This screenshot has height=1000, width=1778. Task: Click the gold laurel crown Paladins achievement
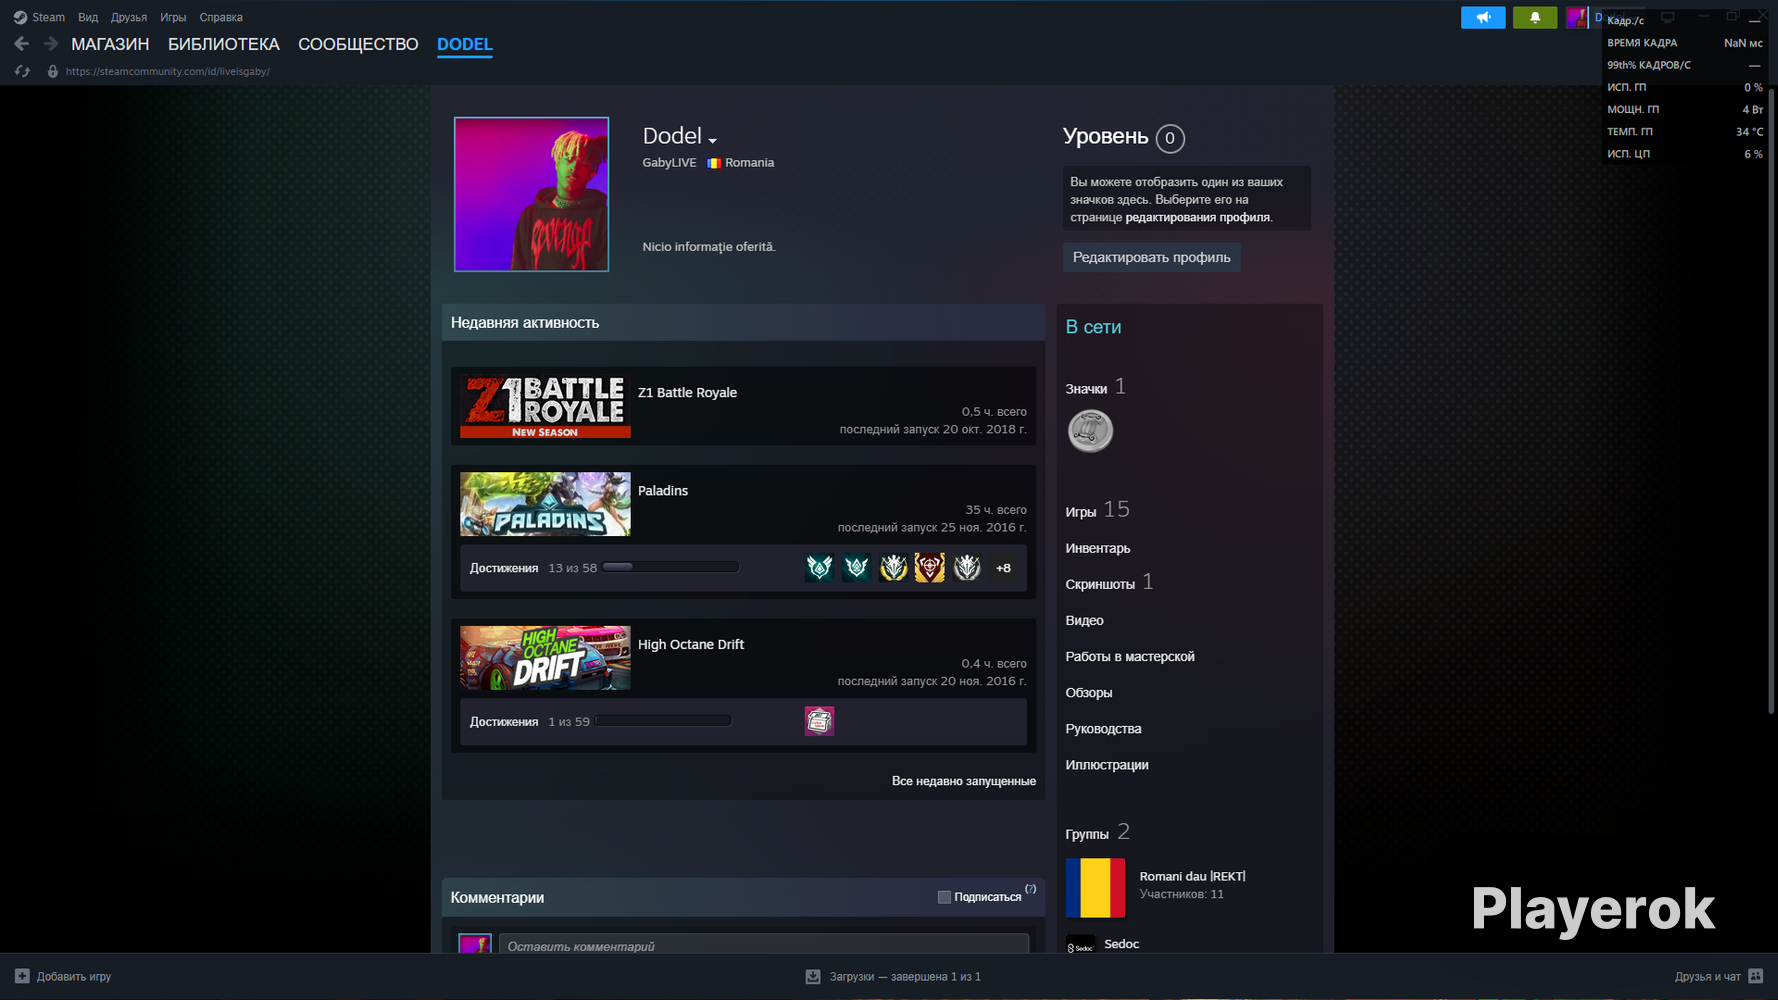coord(893,568)
